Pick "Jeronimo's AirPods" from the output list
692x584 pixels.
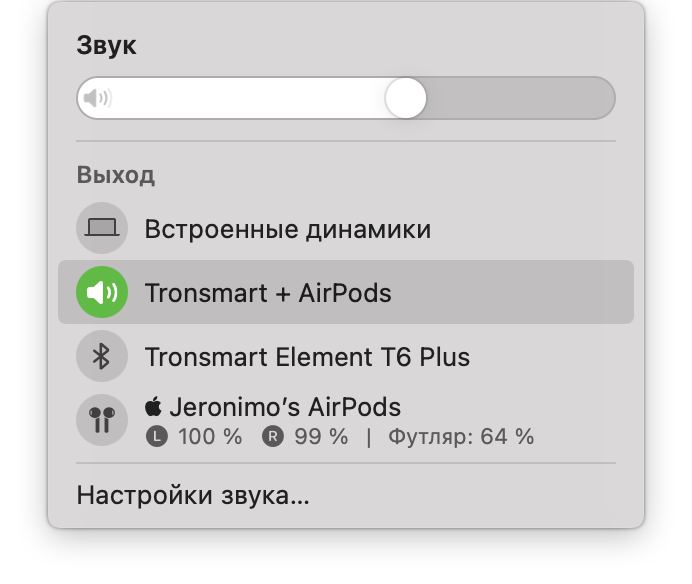(285, 407)
